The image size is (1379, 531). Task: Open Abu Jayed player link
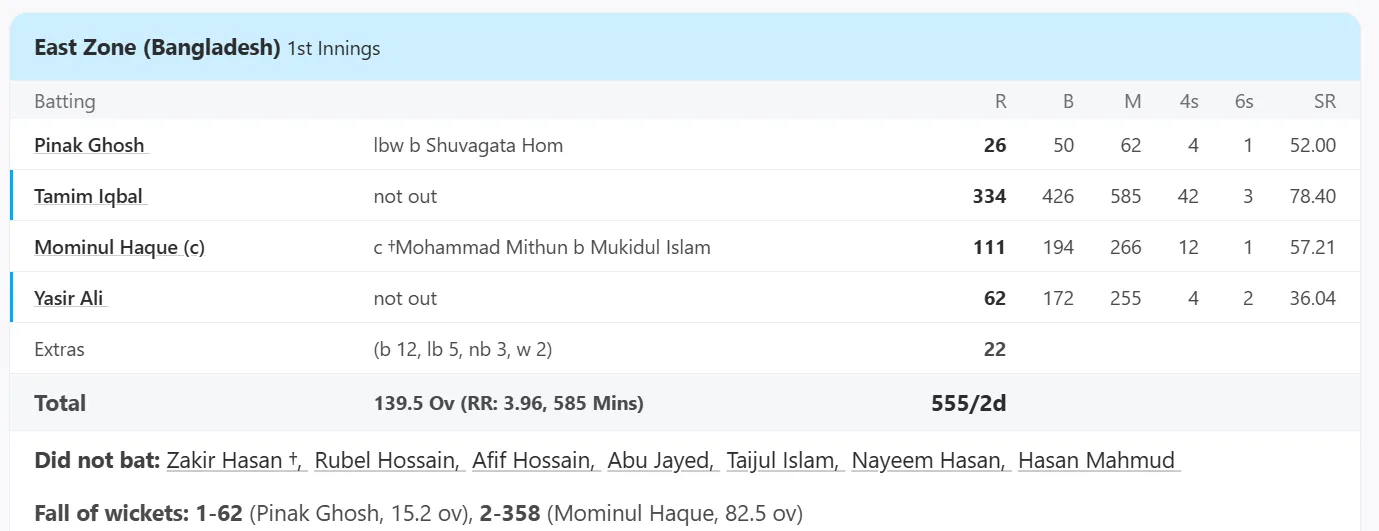[662, 460]
